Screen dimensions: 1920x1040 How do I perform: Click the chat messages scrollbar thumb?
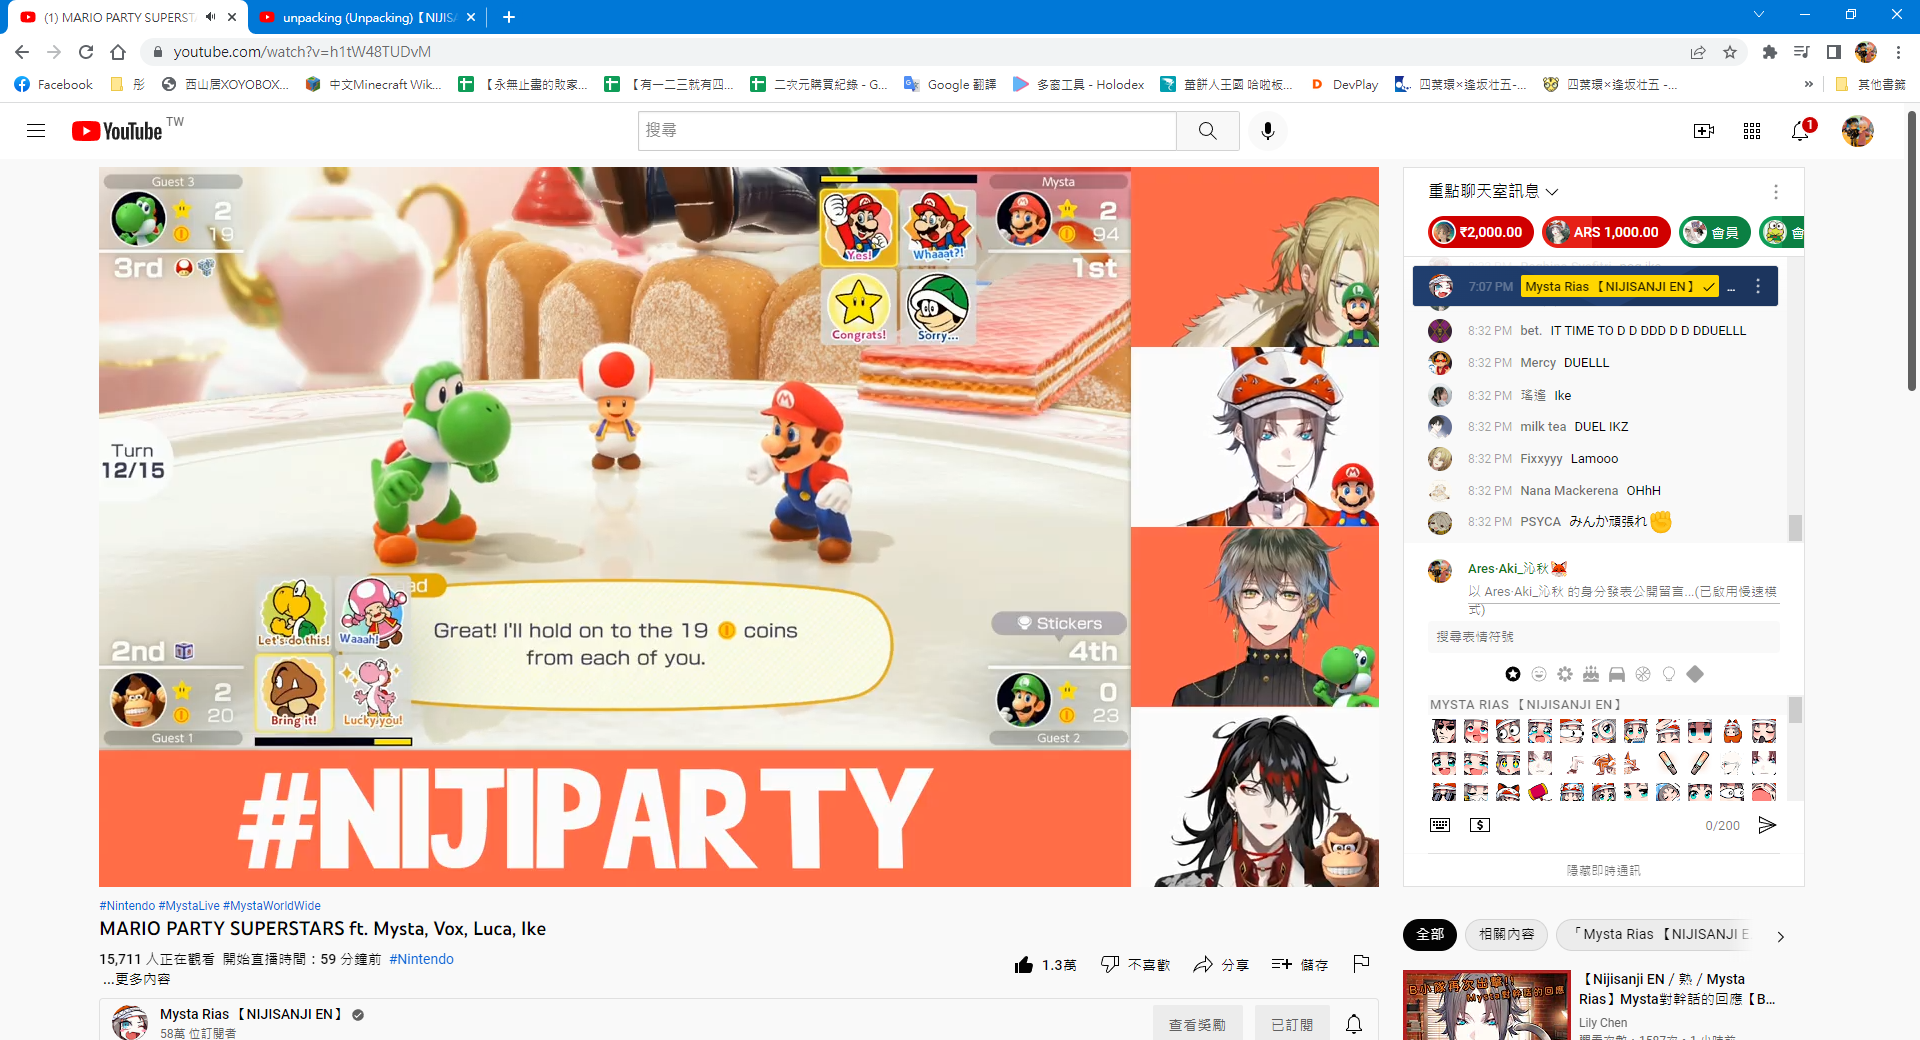pos(1795,527)
